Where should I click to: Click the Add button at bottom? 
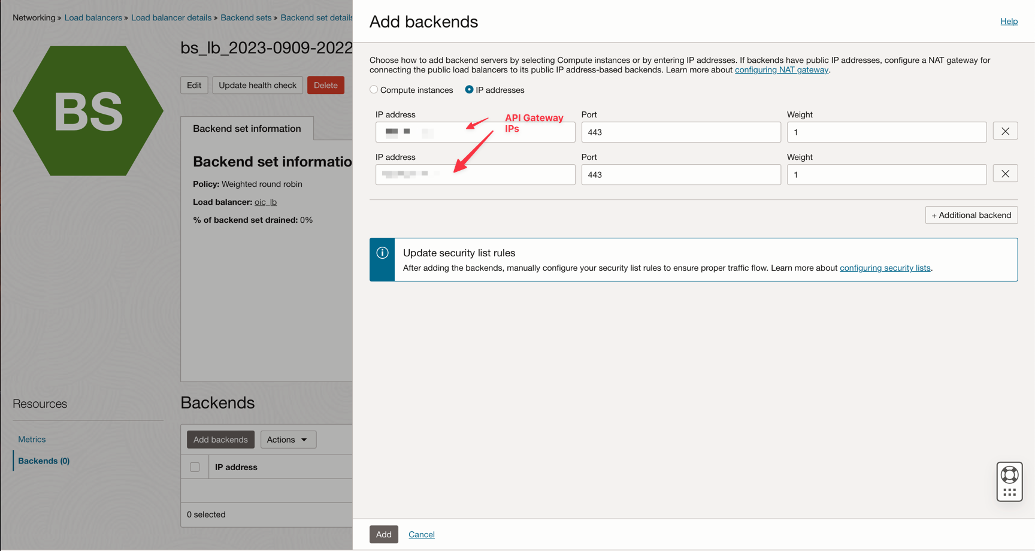tap(383, 534)
